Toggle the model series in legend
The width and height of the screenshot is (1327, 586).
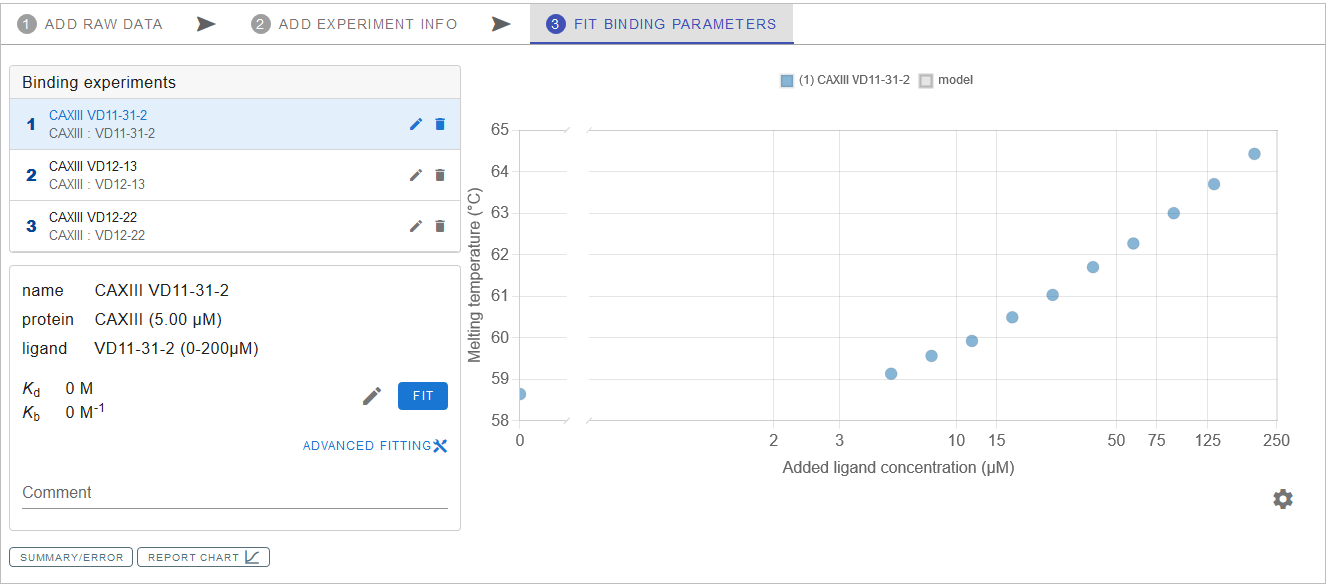click(946, 80)
